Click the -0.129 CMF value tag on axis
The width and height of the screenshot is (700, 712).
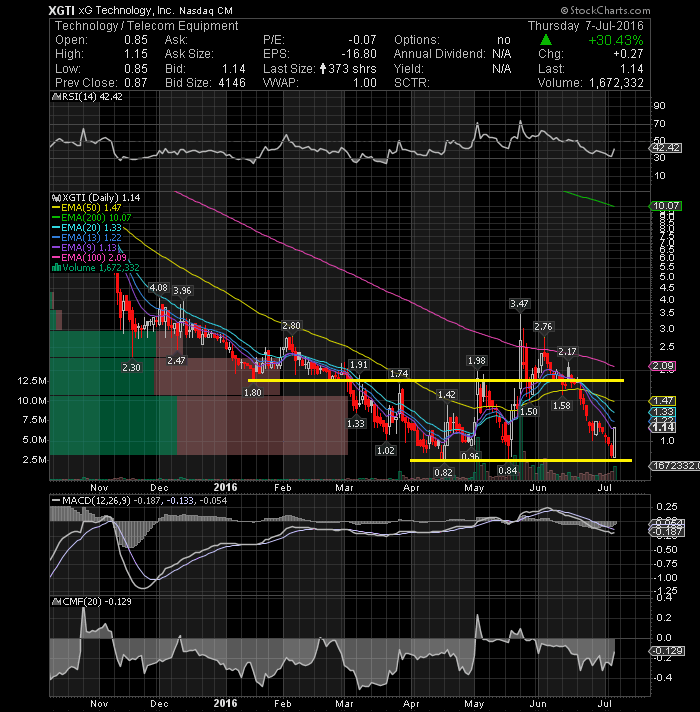point(667,651)
